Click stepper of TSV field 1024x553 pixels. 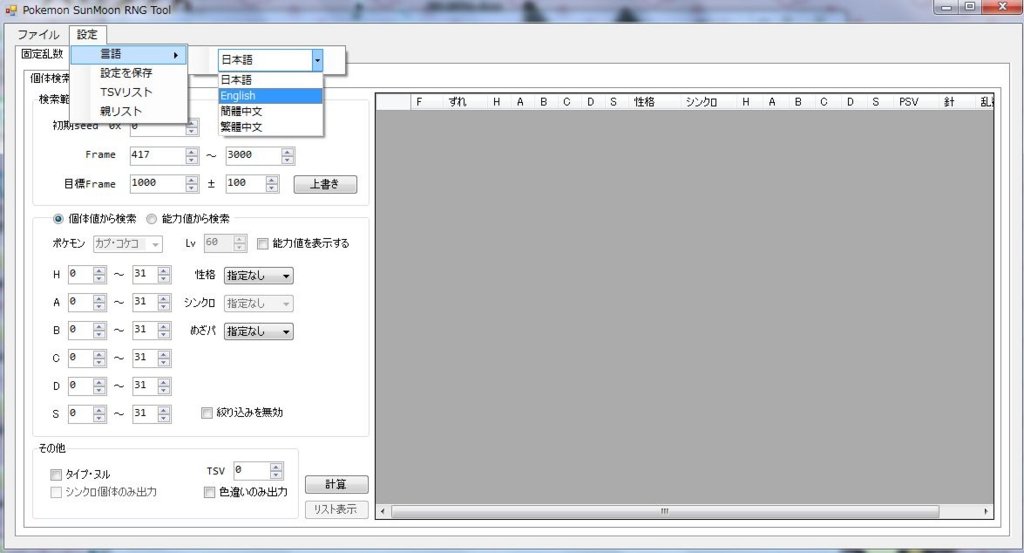(276, 470)
